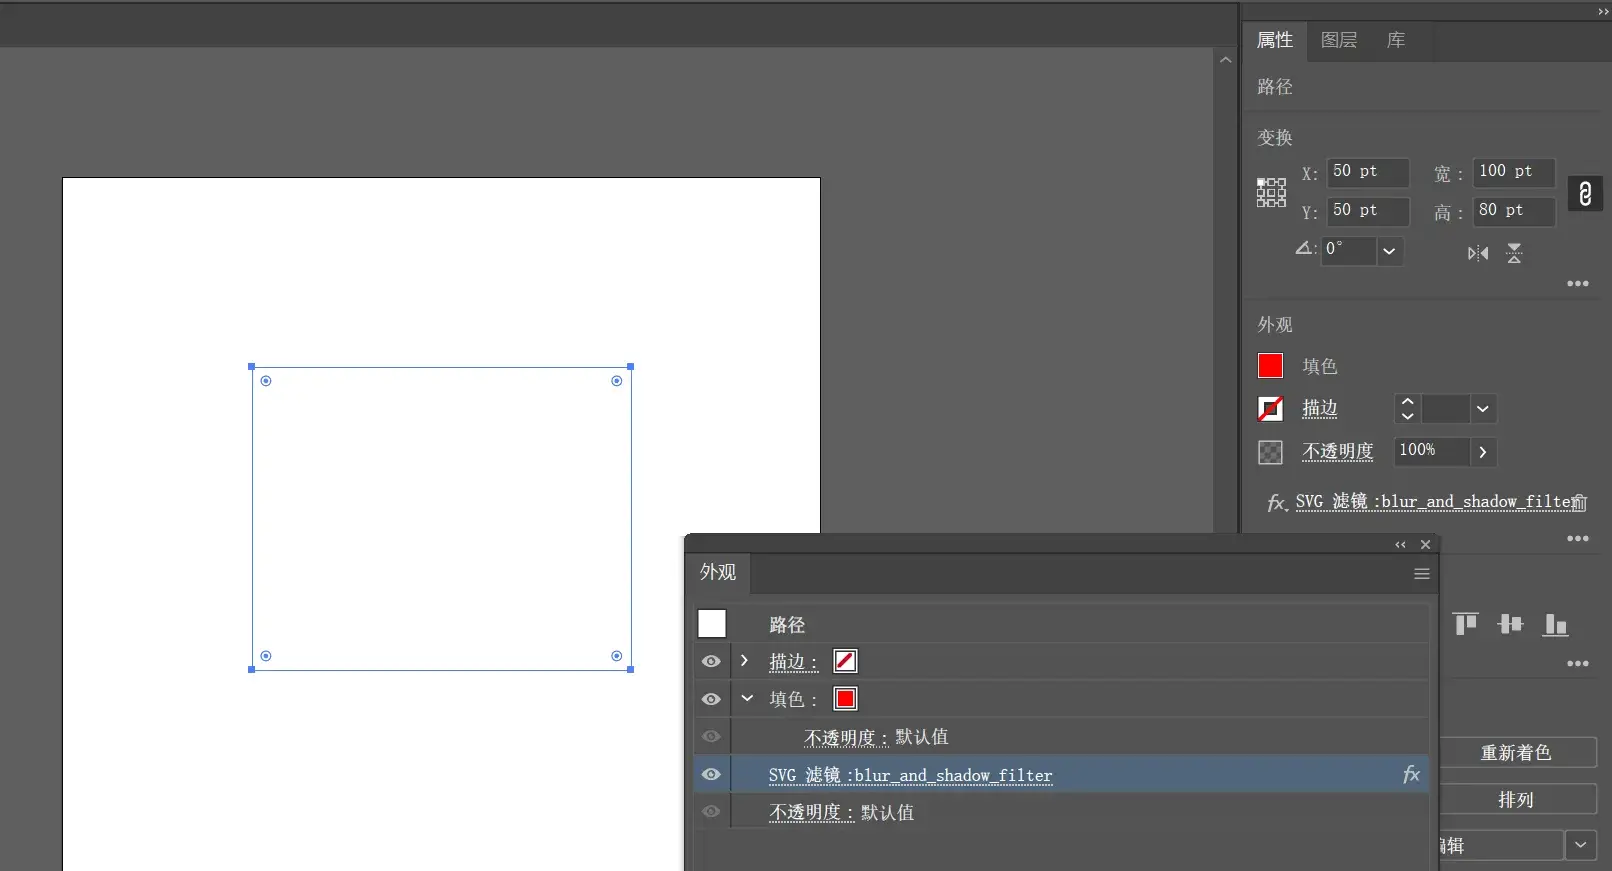Switch to the 图层 tab
This screenshot has width=1612, height=871.
(1339, 40)
